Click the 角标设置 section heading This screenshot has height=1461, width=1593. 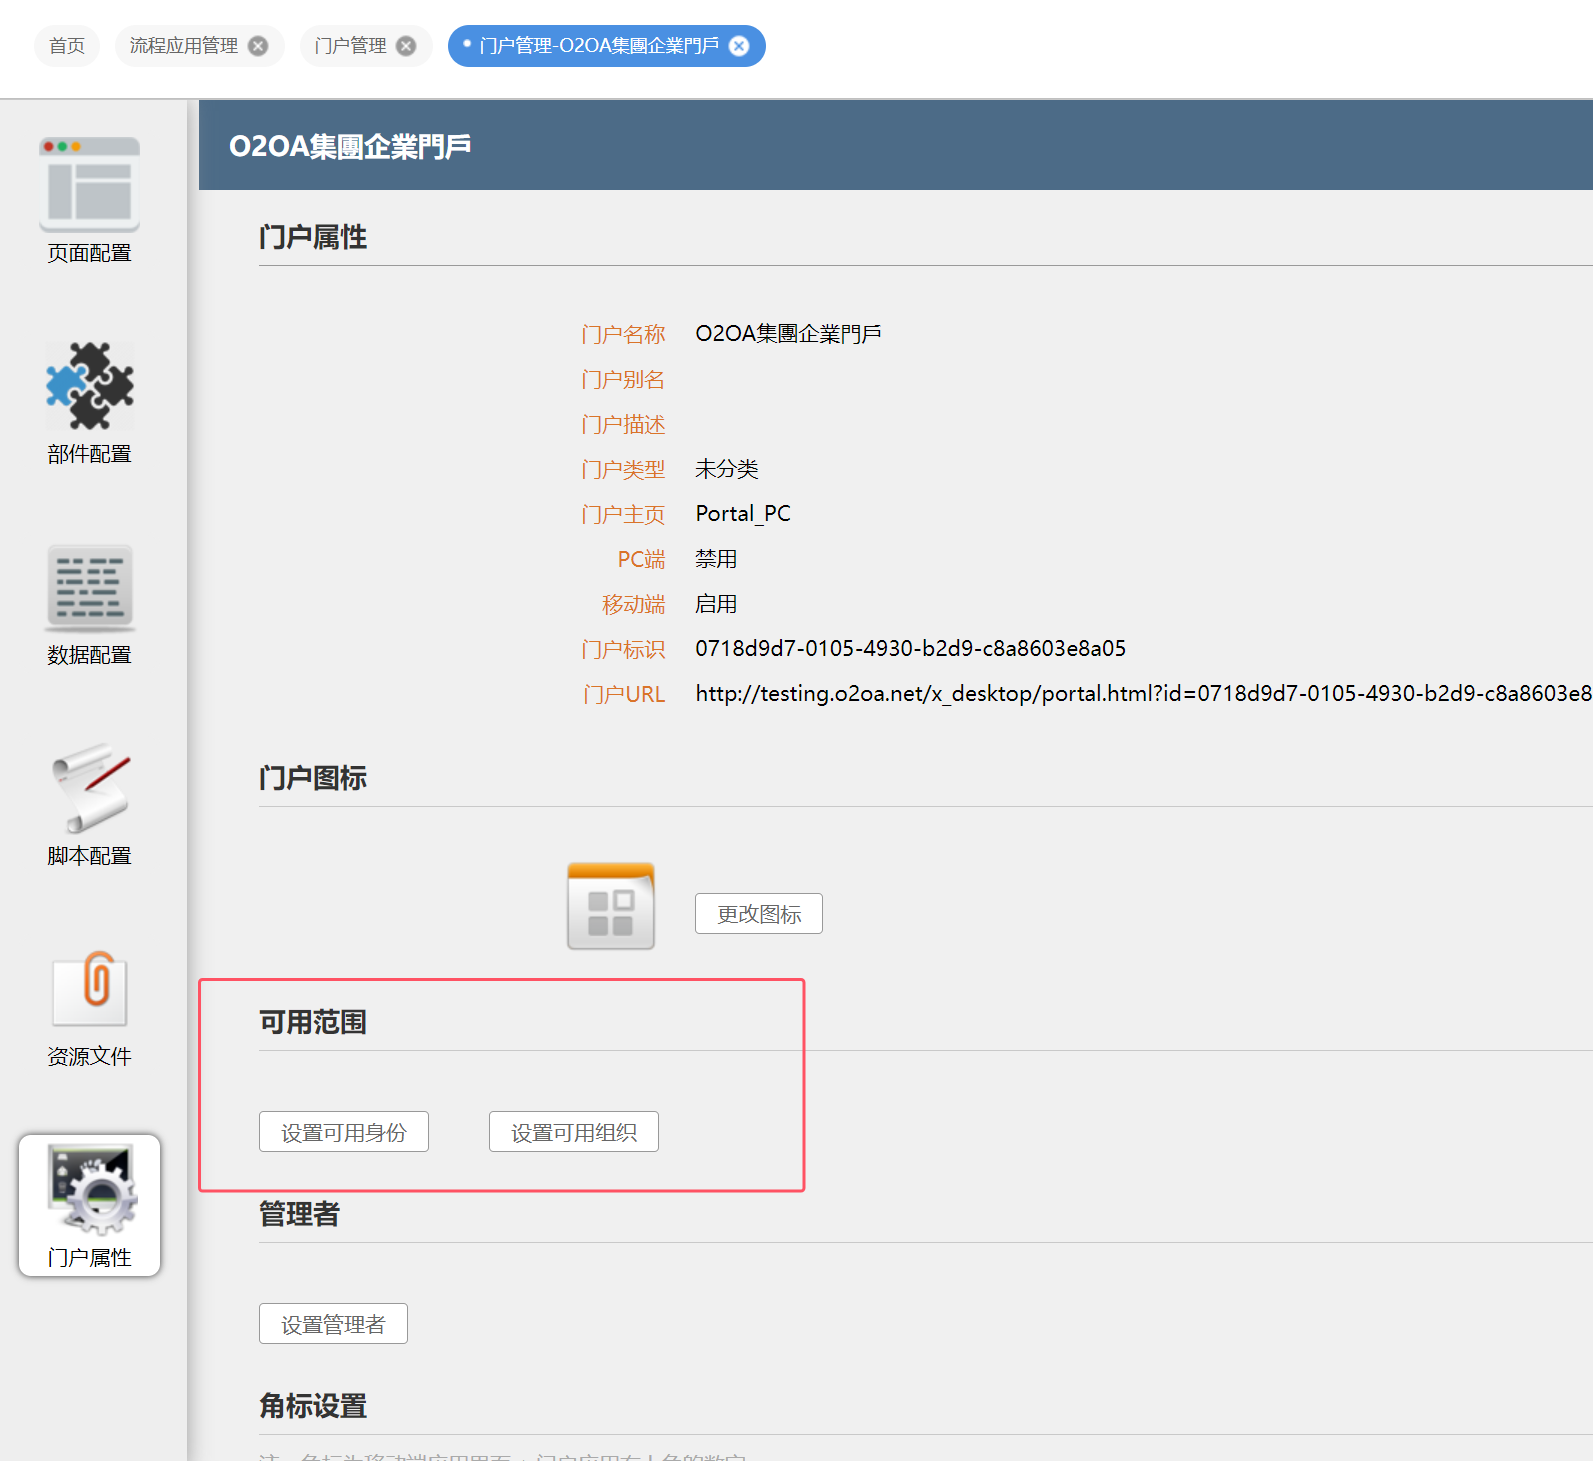(x=313, y=1406)
